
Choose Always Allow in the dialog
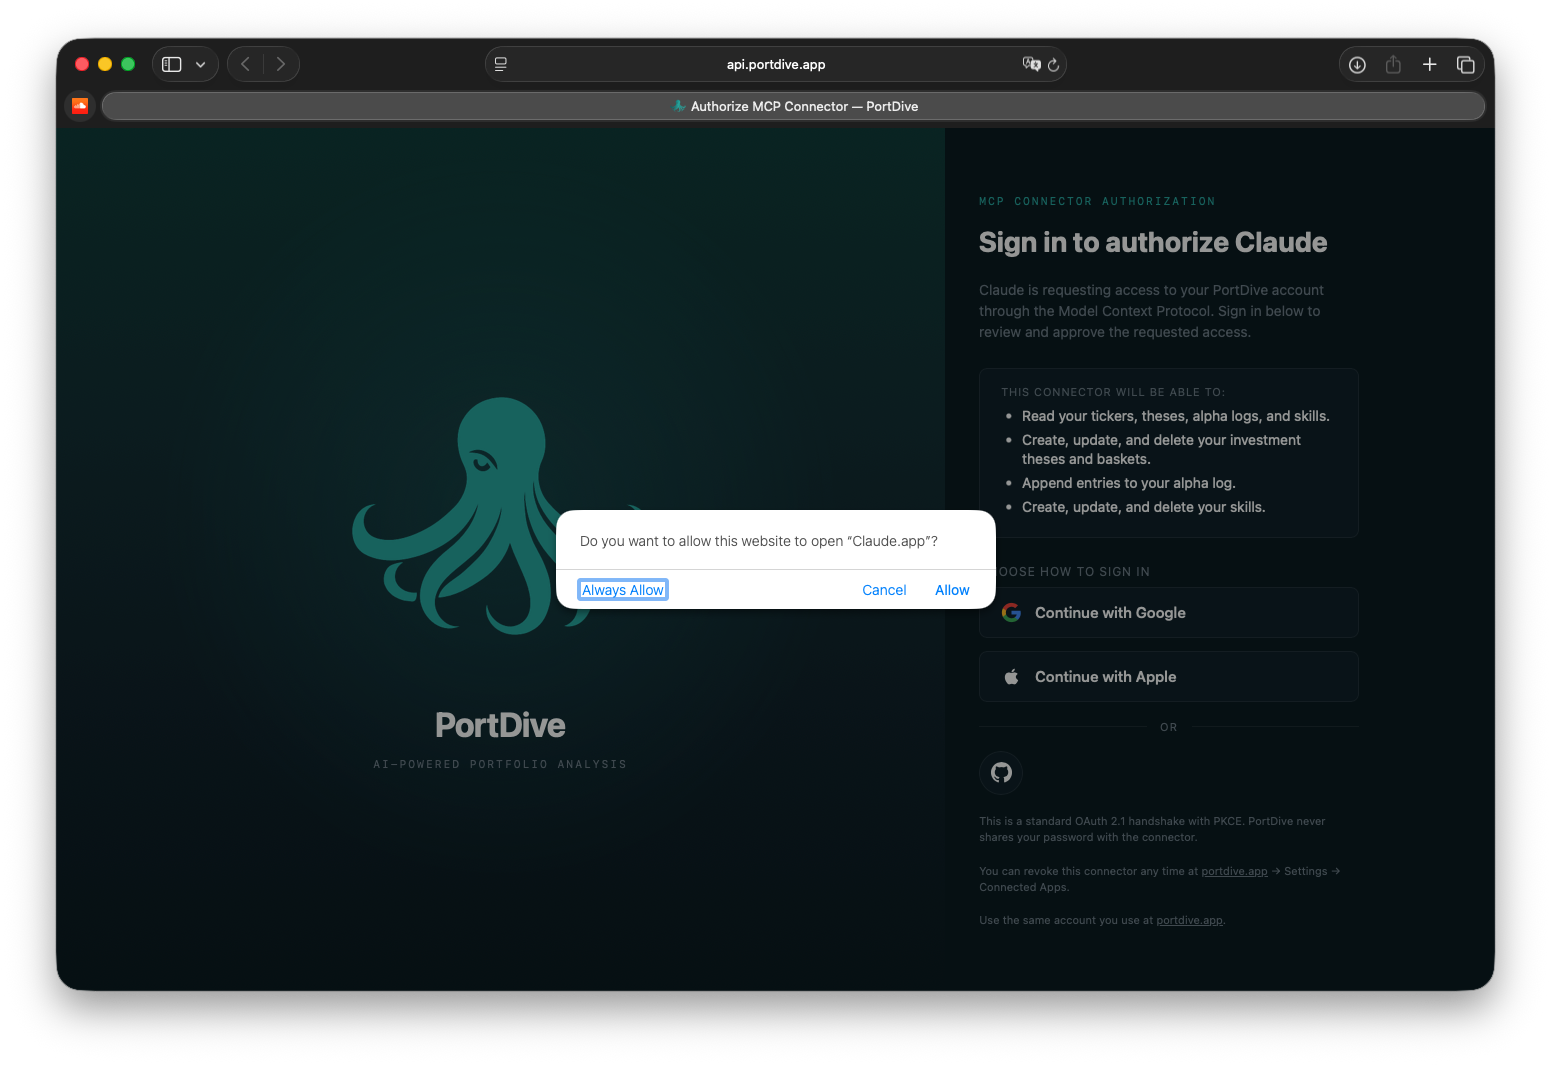coord(623,590)
